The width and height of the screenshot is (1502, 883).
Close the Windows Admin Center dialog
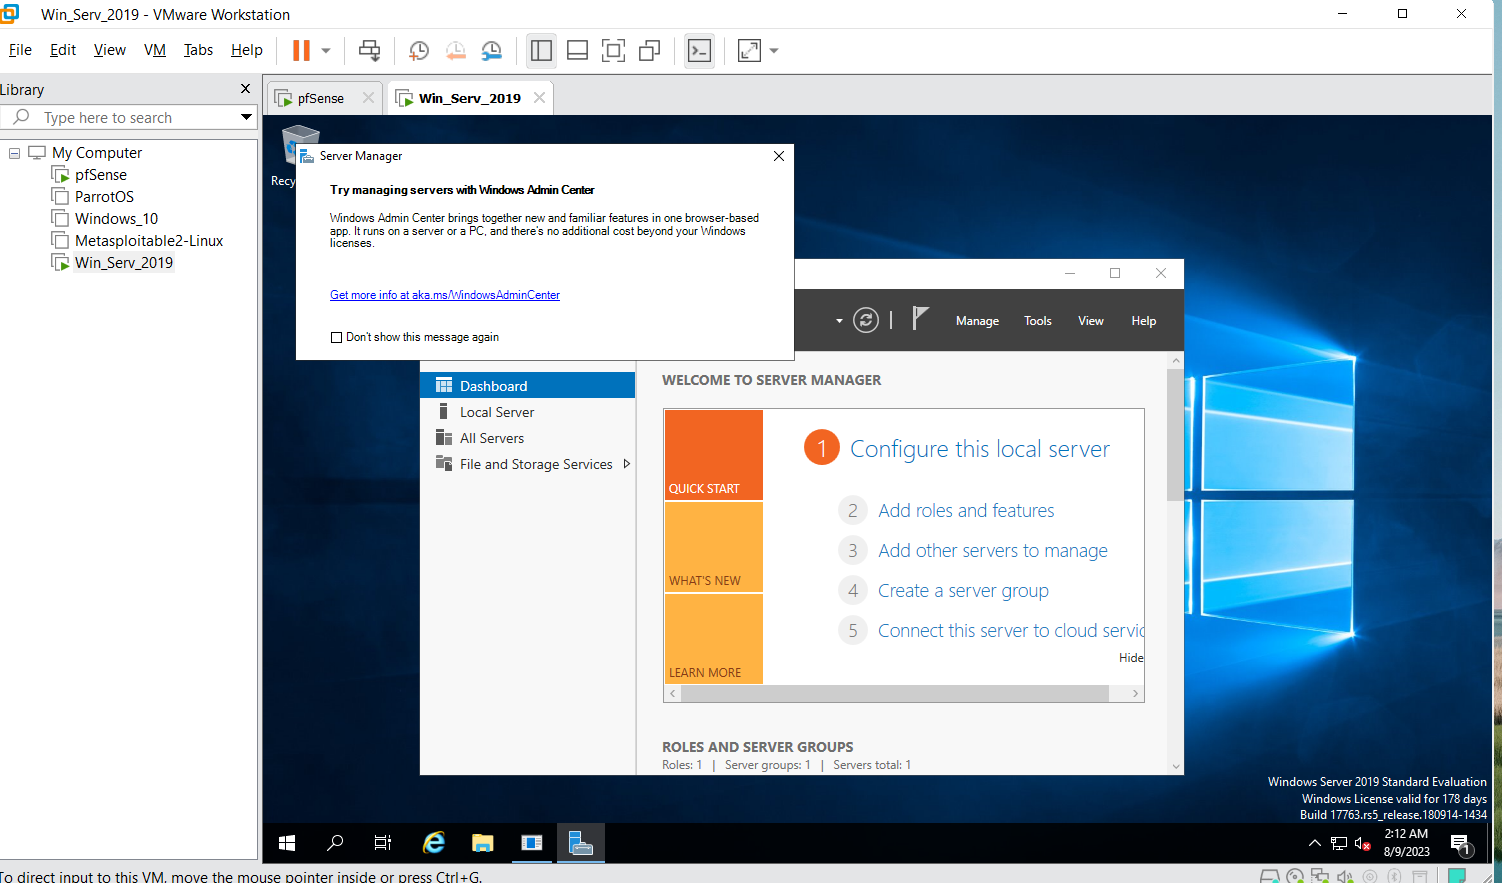coord(779,156)
